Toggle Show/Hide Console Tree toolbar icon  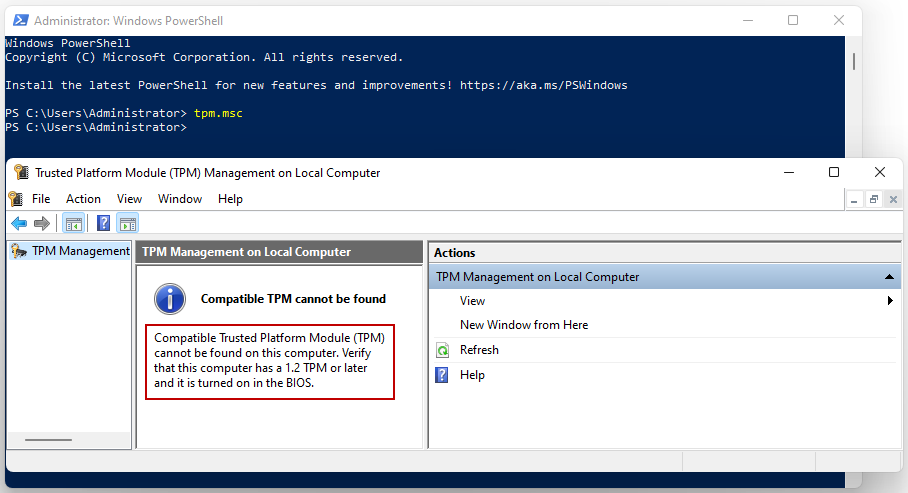pos(74,223)
